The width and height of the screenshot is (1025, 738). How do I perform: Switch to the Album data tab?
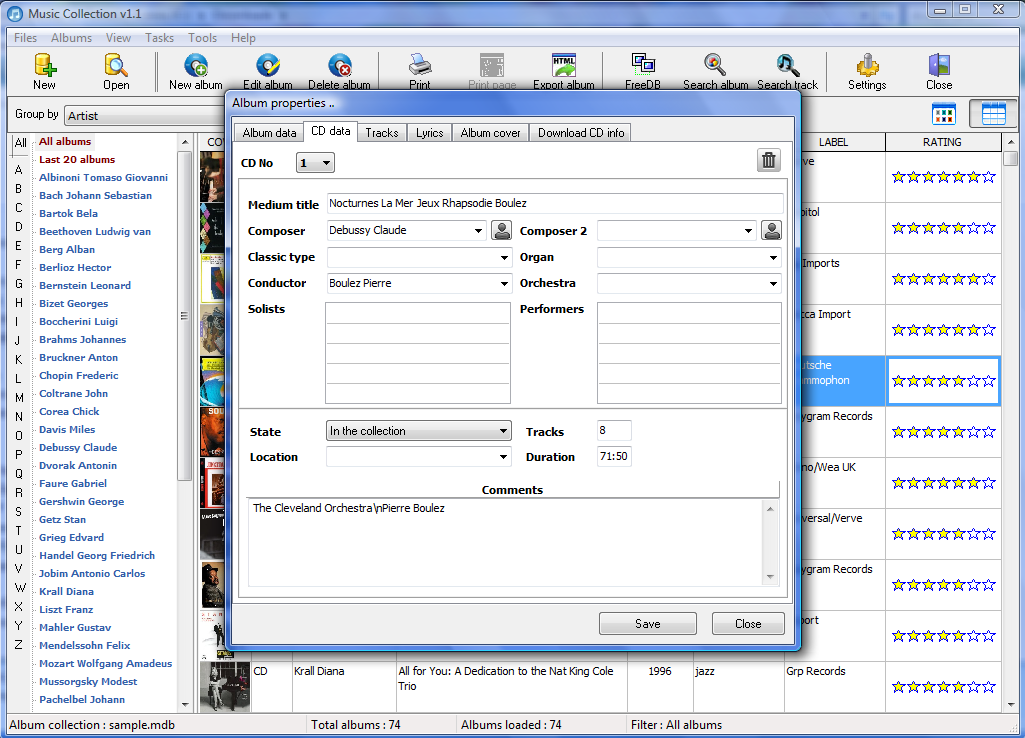[x=269, y=133]
